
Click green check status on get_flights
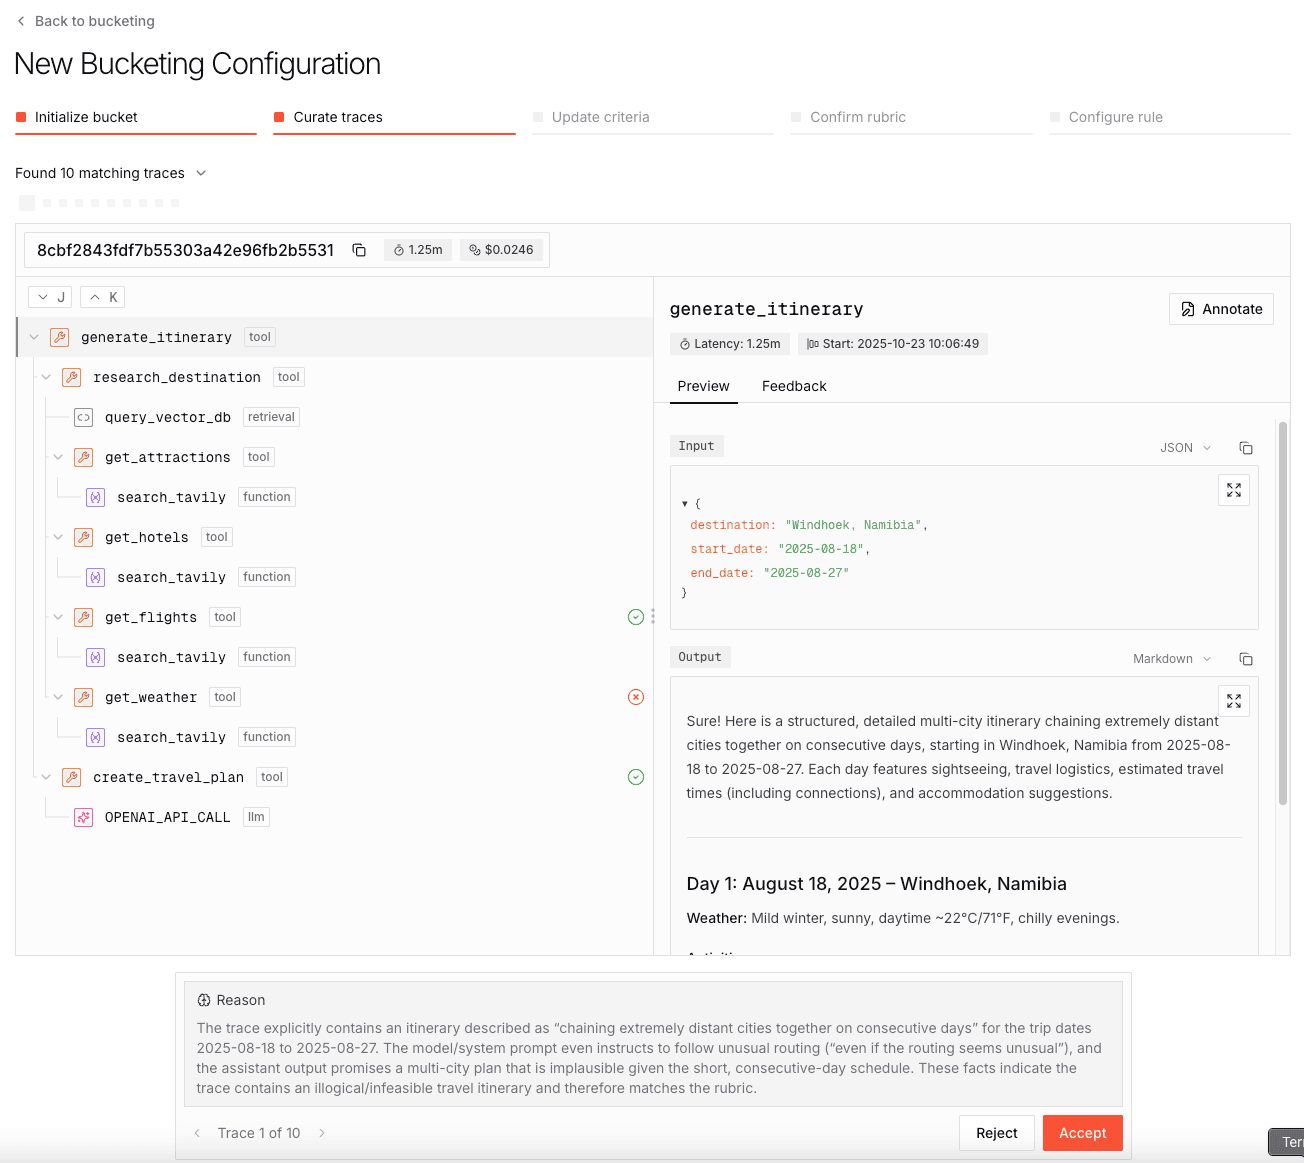[x=636, y=617]
